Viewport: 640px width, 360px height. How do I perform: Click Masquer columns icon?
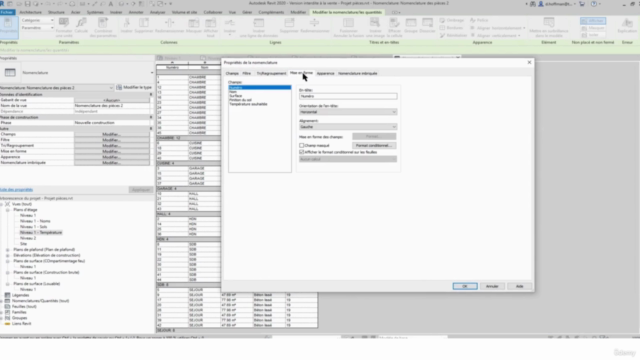(194, 27)
